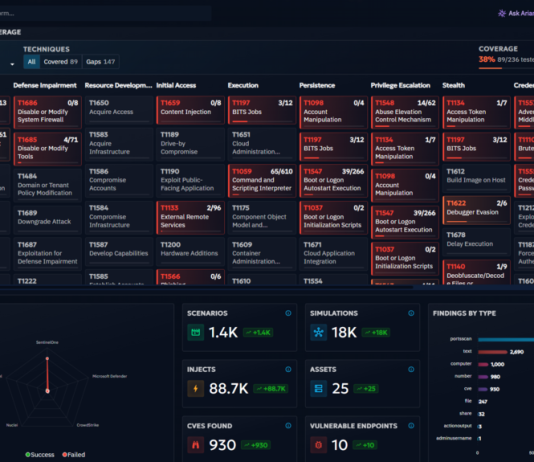Open T1140 Deobfuscate/Decode card
Viewport: 534px width, 462px height.
pyautogui.click(x=476, y=272)
